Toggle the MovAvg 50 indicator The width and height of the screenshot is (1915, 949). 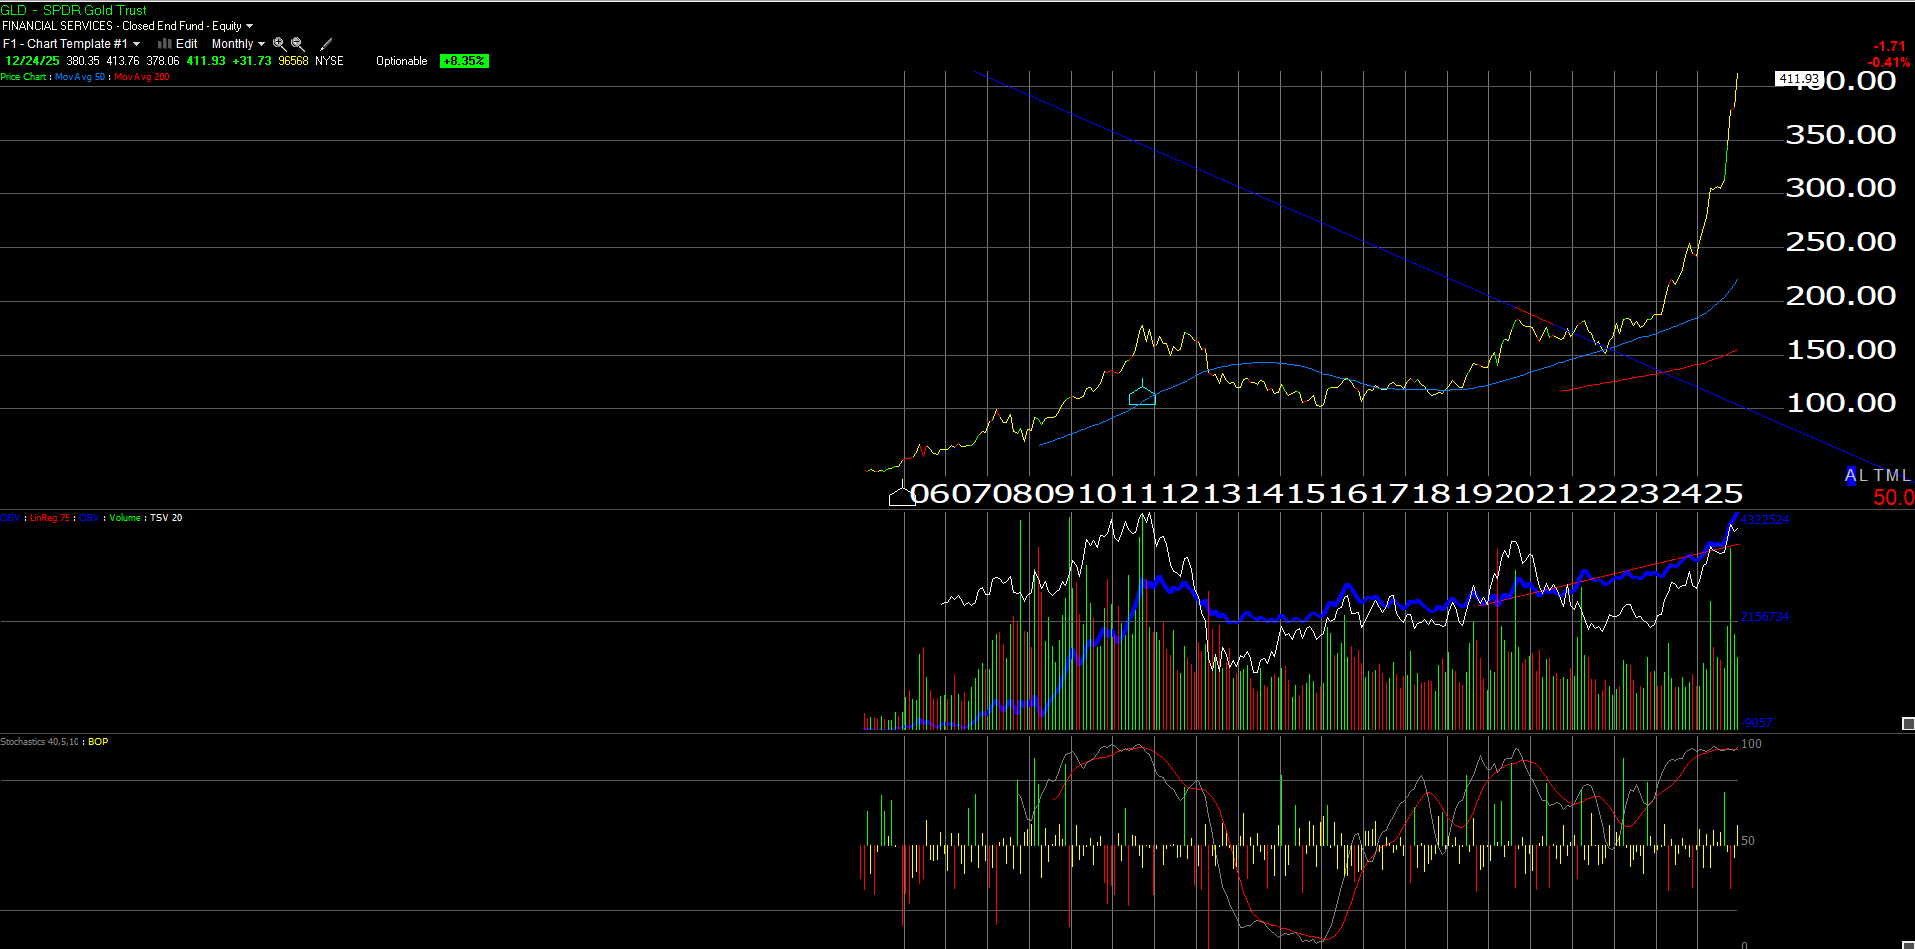tap(80, 76)
